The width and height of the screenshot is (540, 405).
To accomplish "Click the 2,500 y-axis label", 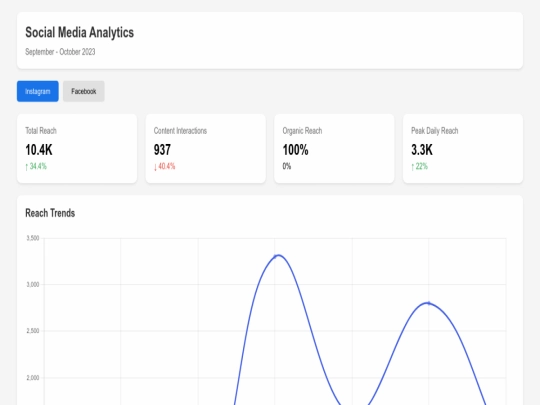I will [33, 331].
